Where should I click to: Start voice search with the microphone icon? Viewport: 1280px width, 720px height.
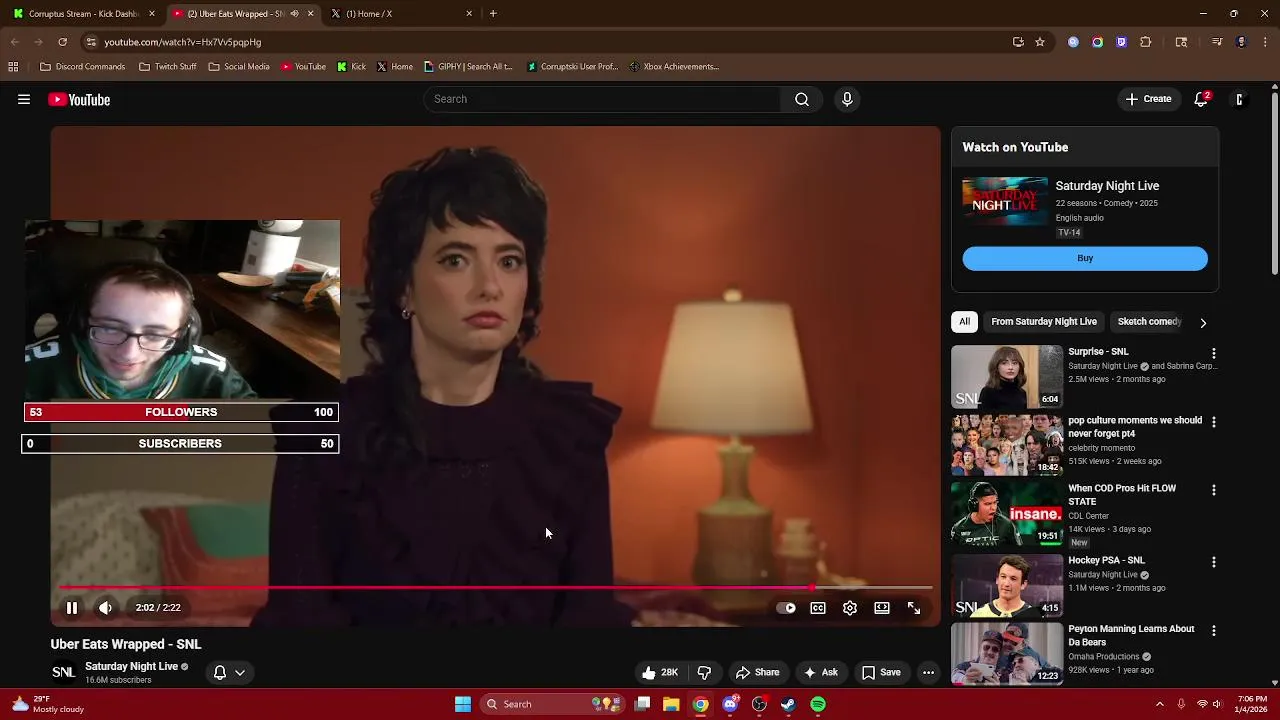pyautogui.click(x=847, y=99)
